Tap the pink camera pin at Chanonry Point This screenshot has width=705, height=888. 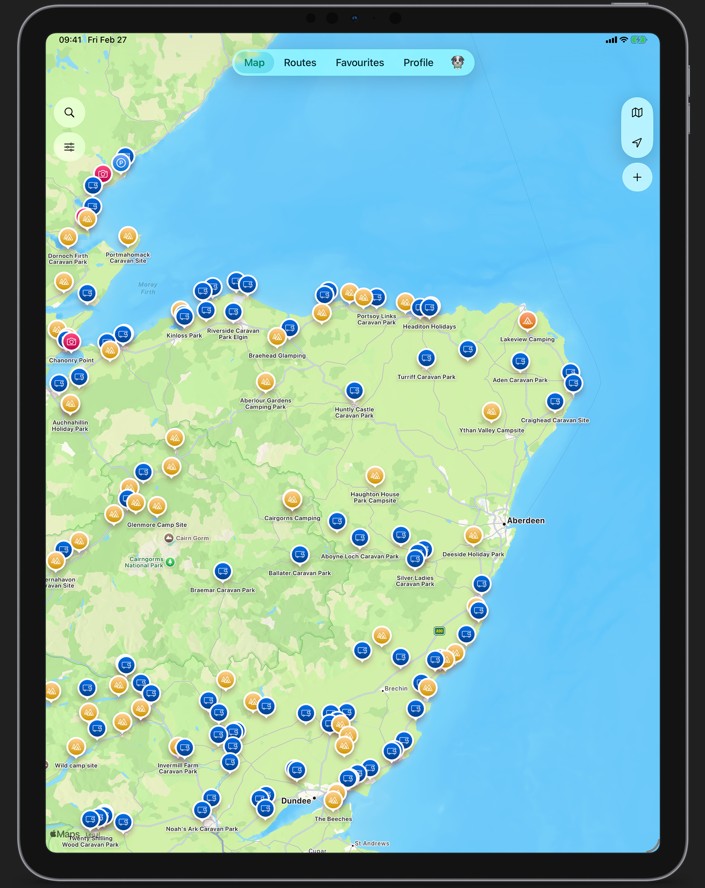pyautogui.click(x=71, y=342)
